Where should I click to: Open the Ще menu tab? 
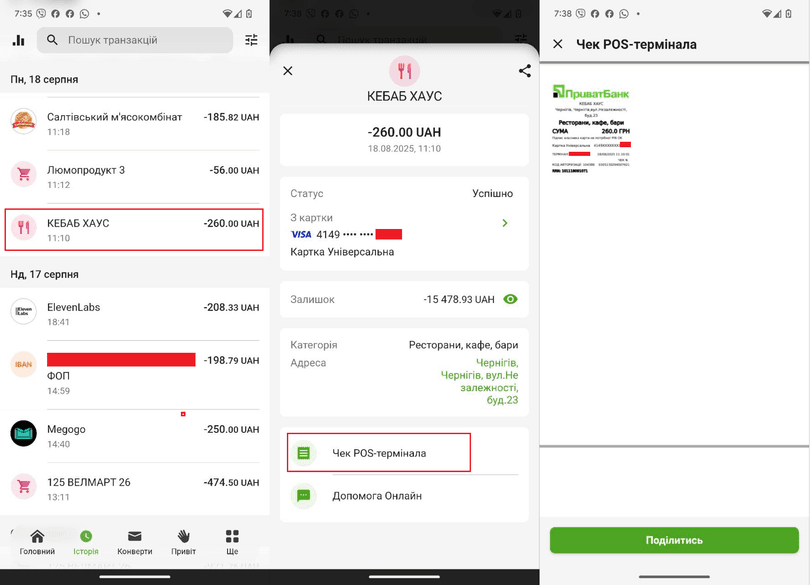232,542
